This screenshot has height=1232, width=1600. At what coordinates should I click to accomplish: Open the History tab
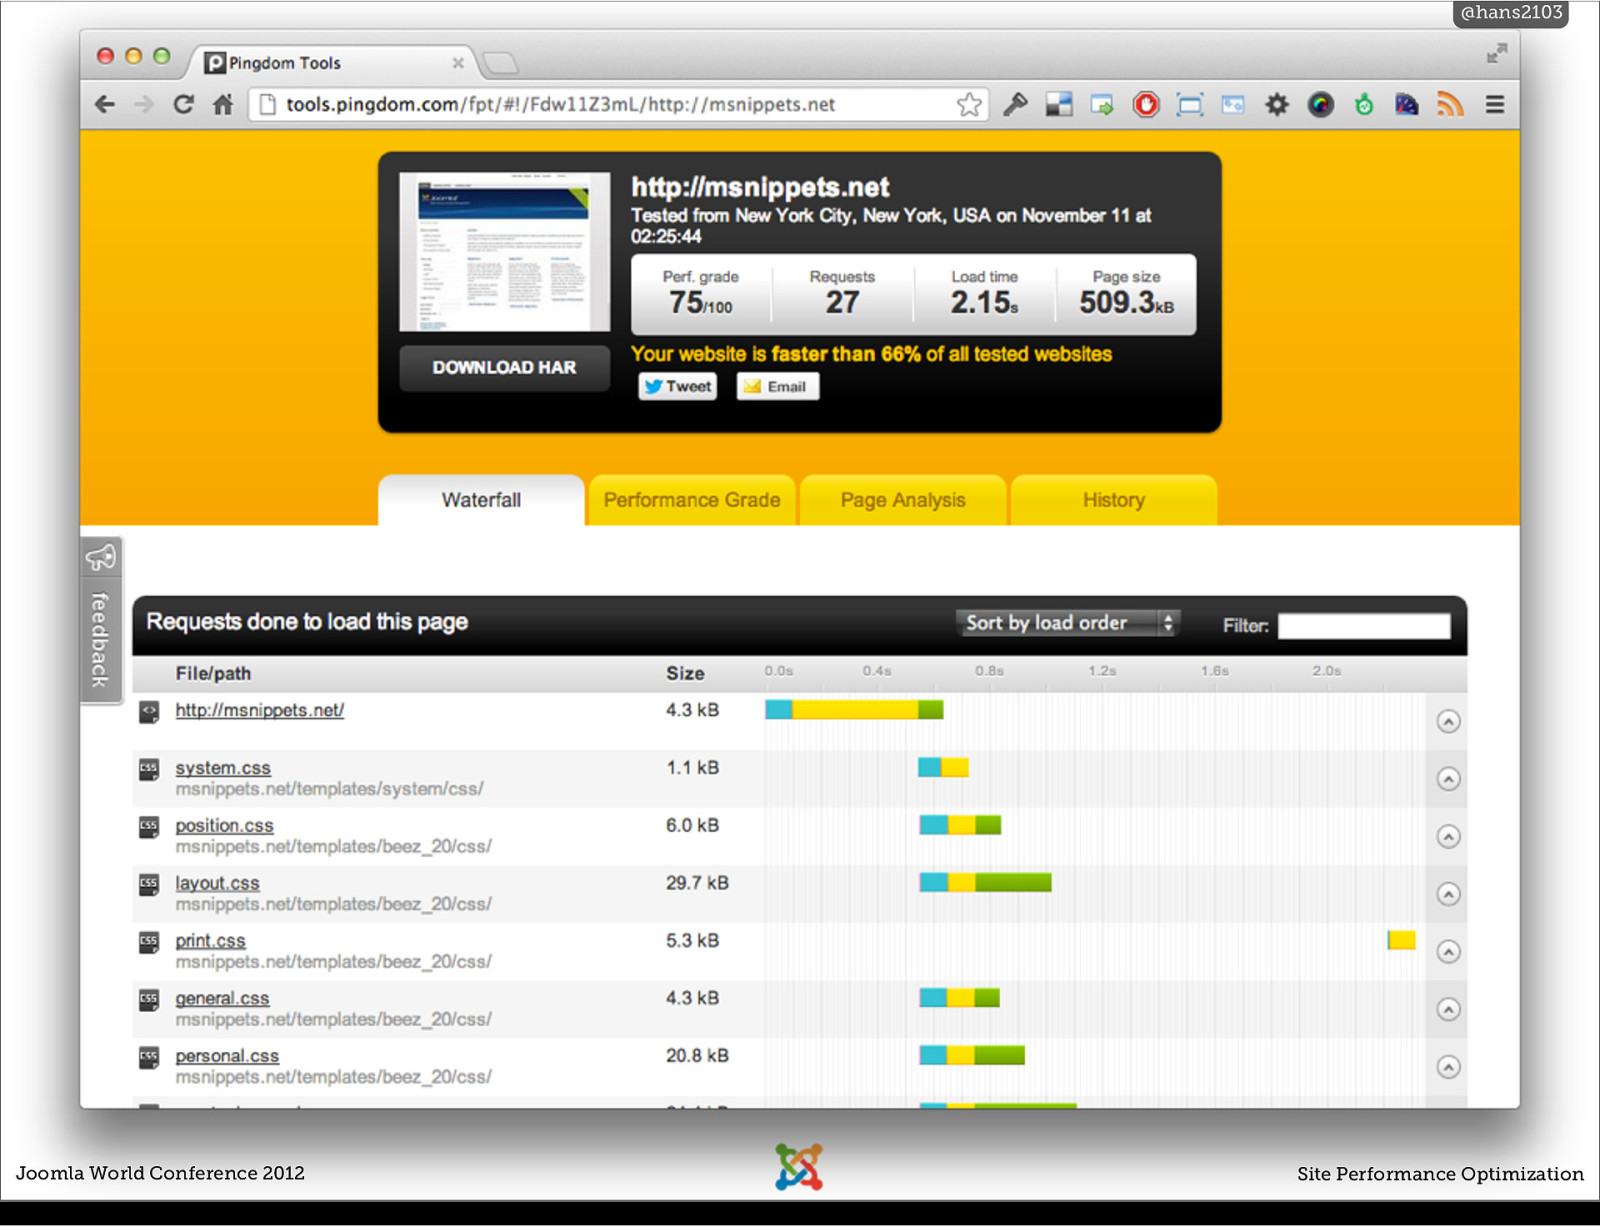1114,500
